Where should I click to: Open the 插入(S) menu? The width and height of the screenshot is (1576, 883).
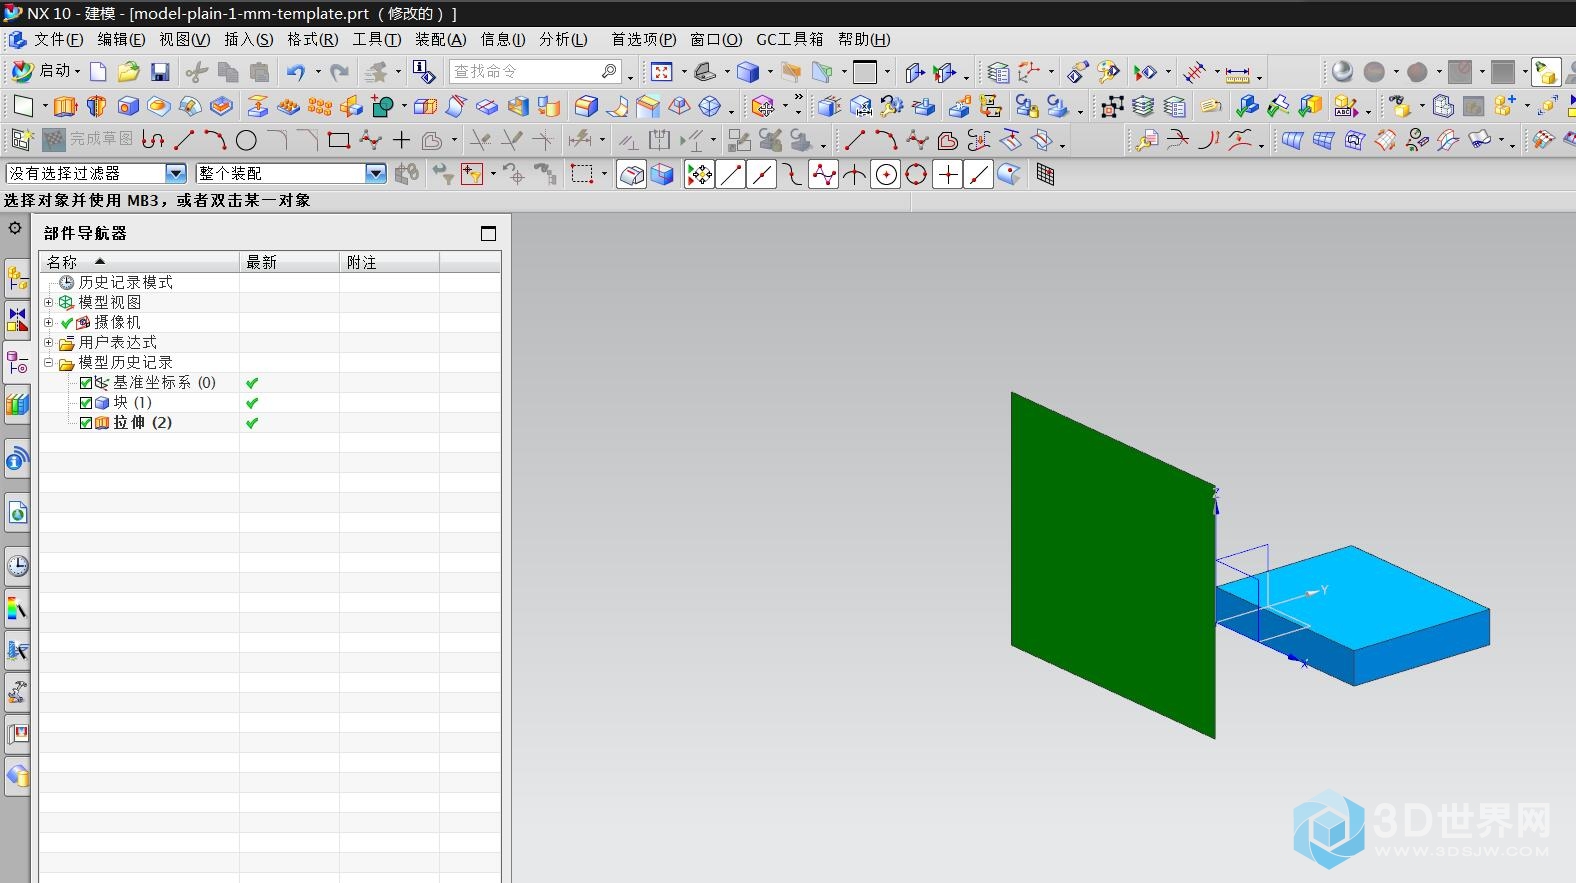(x=248, y=39)
